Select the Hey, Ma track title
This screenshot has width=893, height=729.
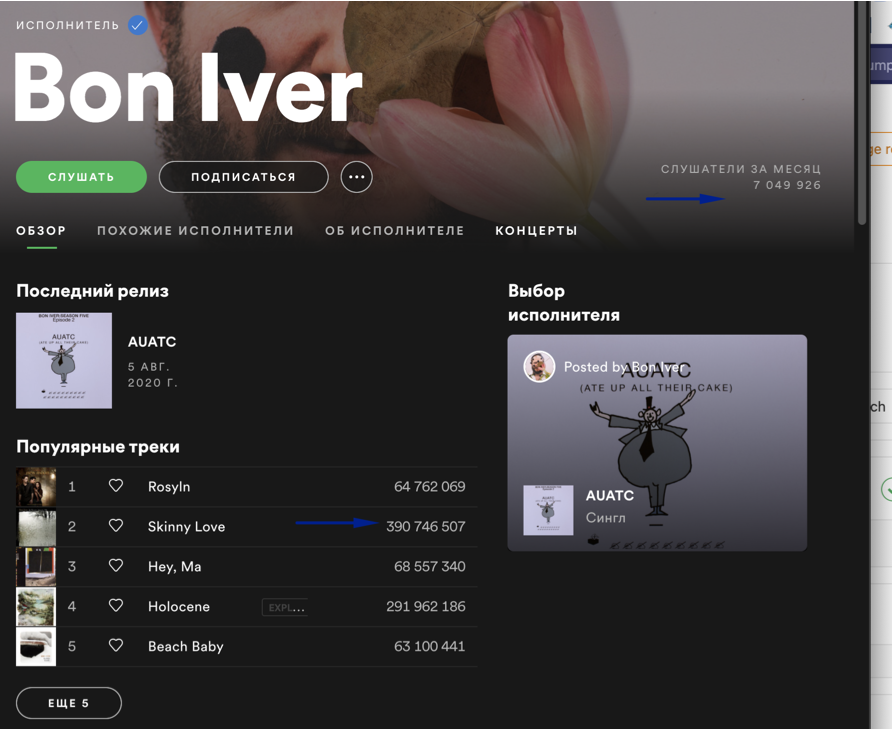tap(174, 567)
